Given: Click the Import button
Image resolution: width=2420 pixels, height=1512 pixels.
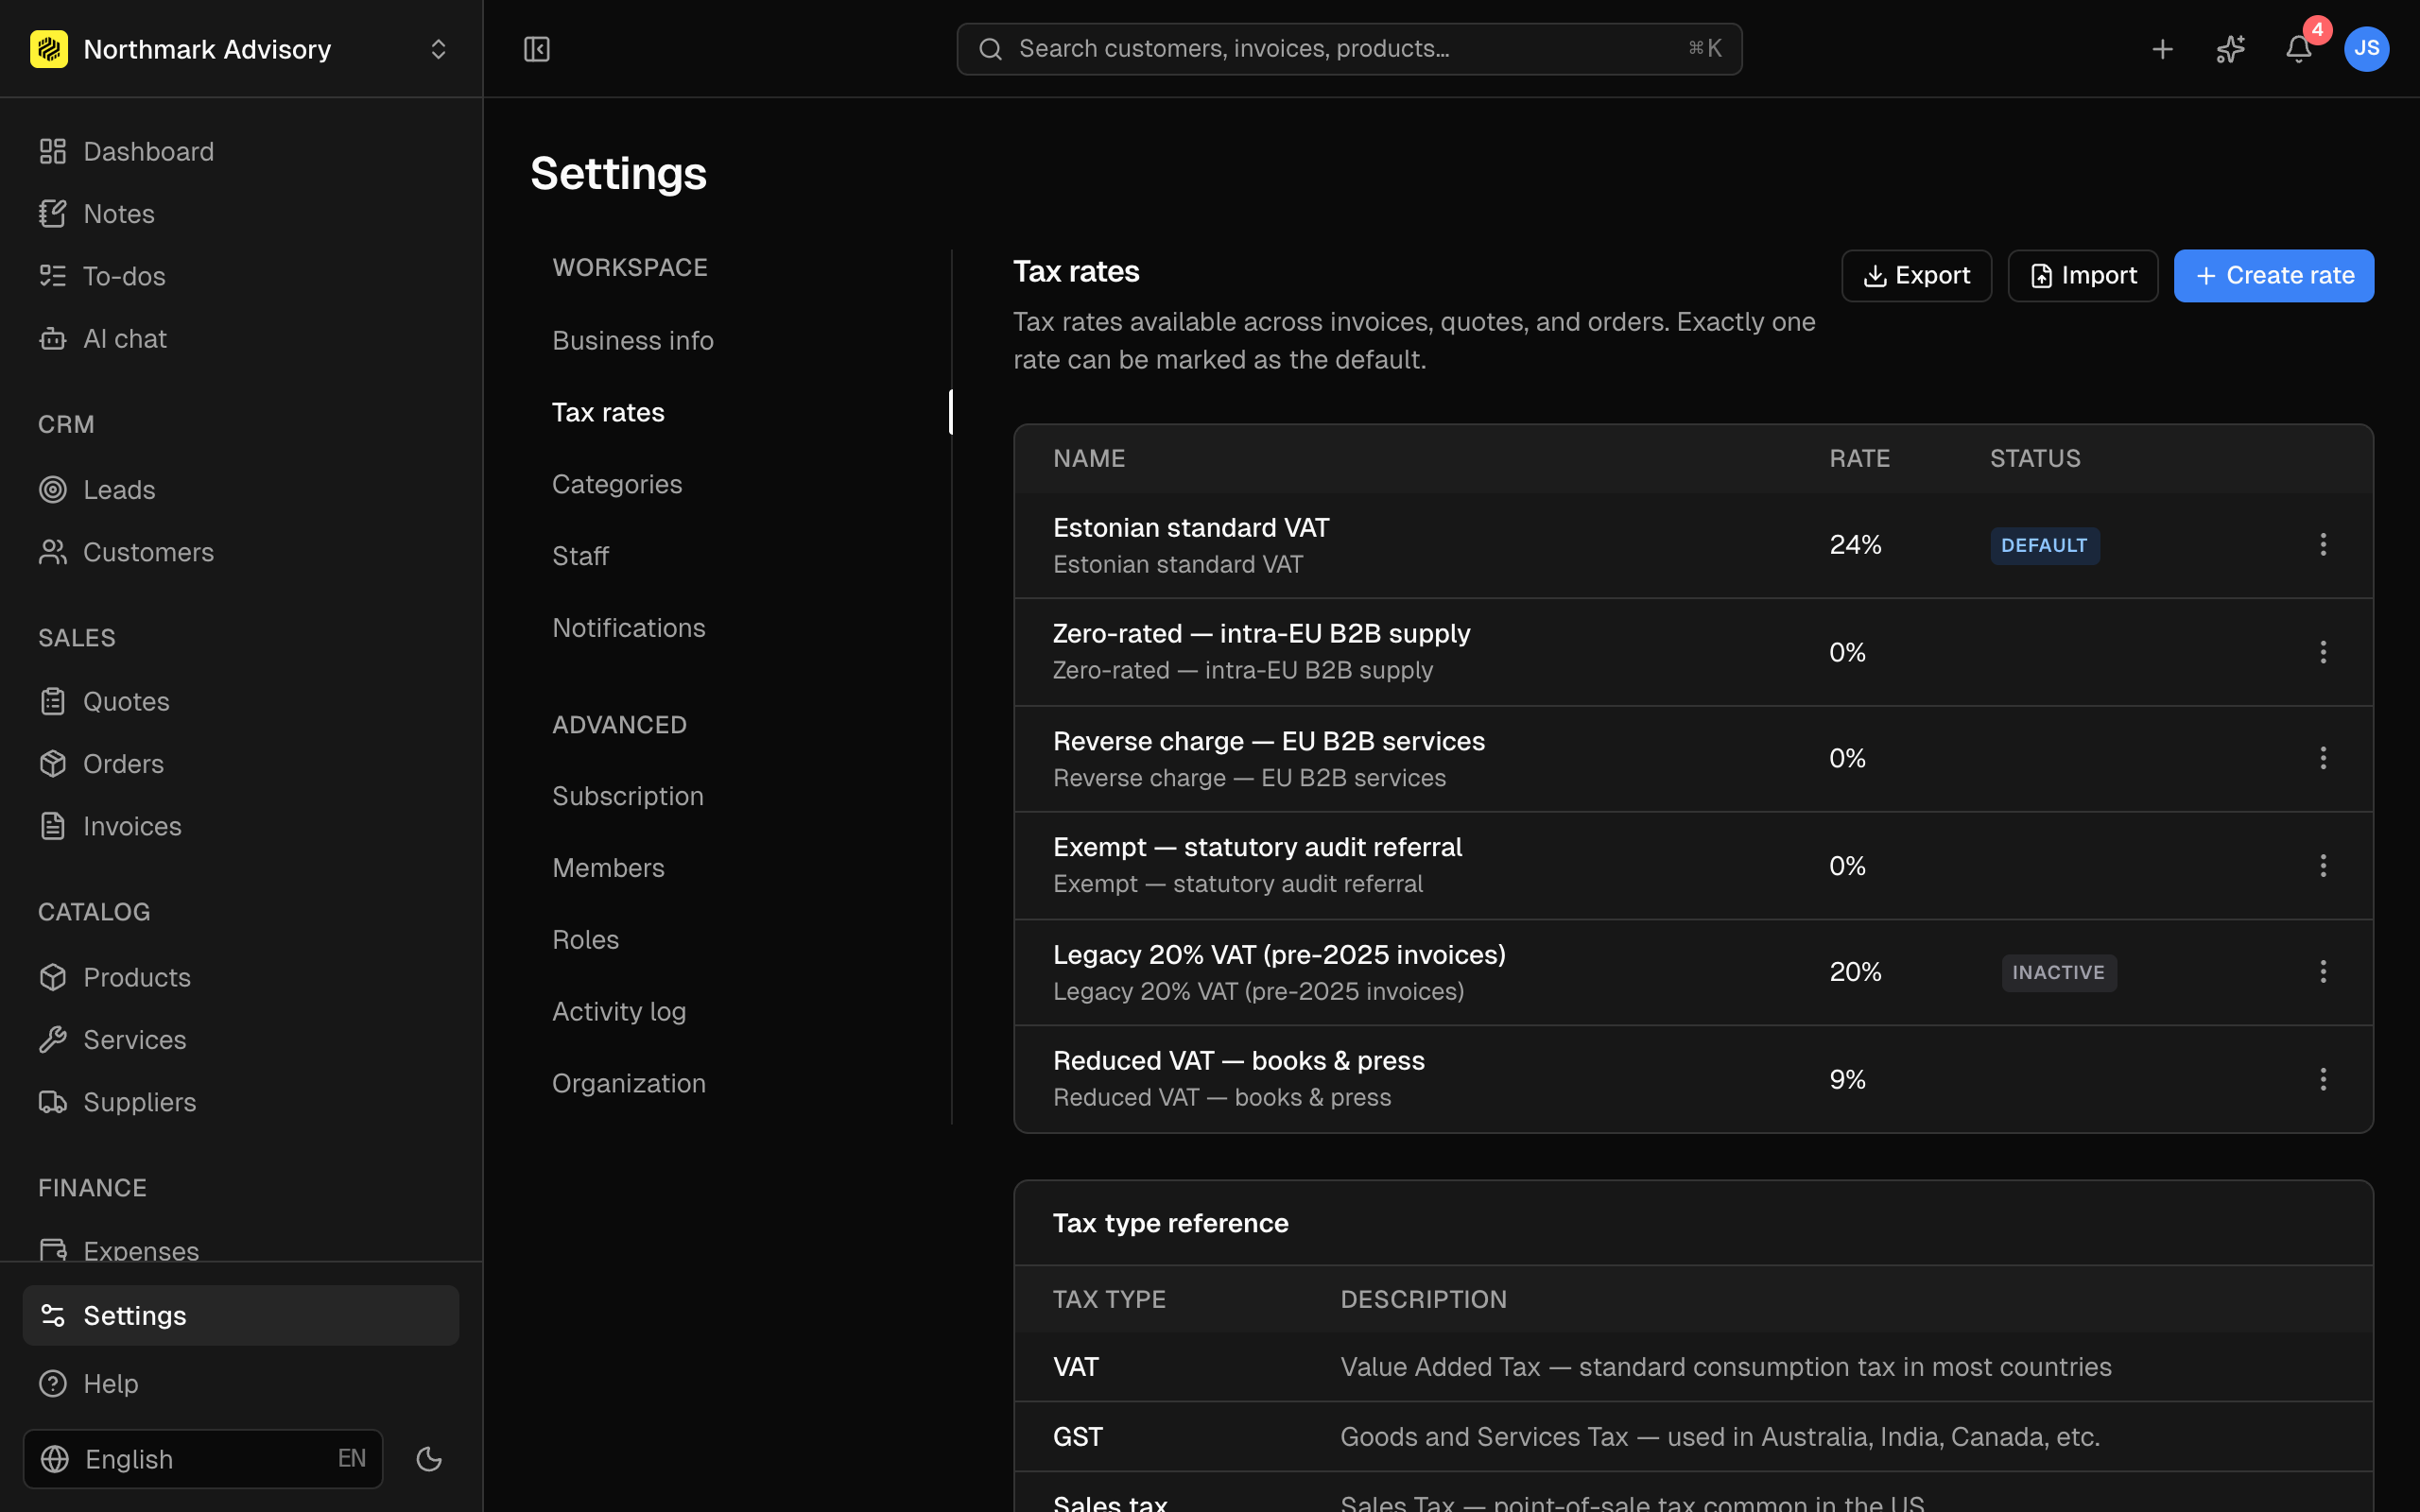Looking at the screenshot, I should pos(2082,276).
